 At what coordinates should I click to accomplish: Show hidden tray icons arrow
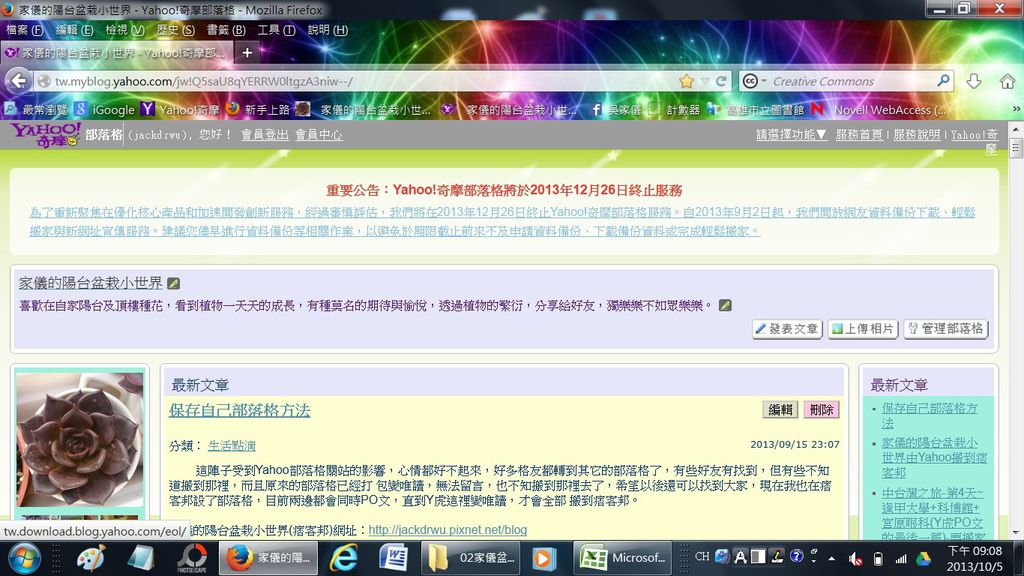831,558
